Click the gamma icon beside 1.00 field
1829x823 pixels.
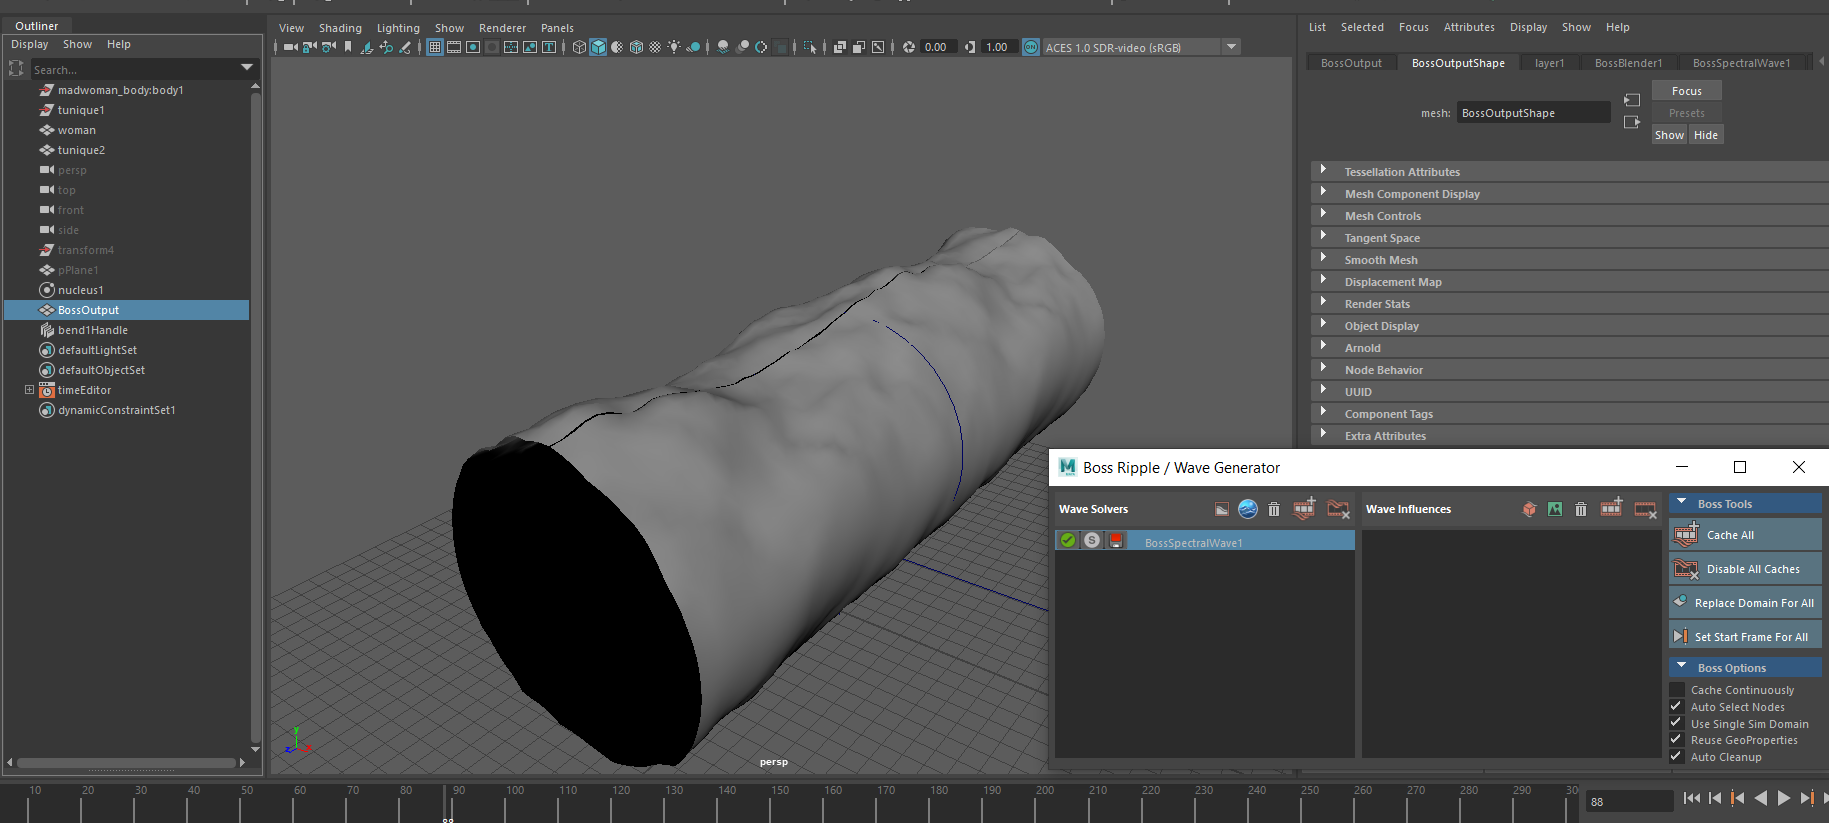click(x=970, y=47)
